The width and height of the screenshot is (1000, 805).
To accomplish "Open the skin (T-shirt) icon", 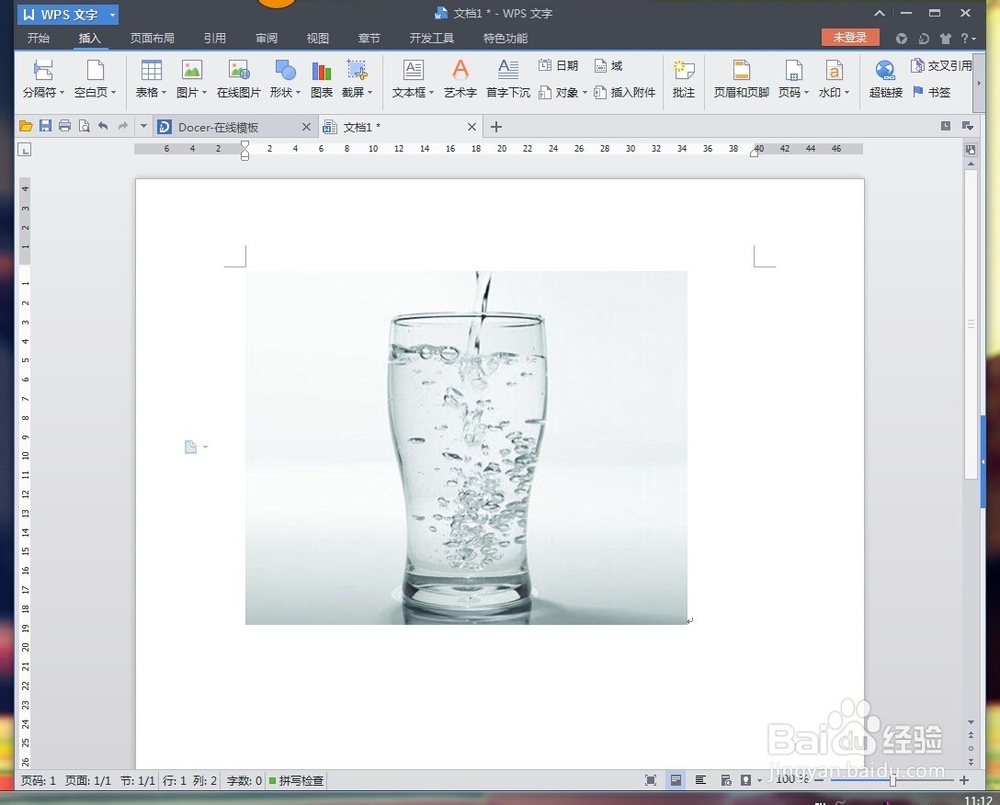I will coord(945,38).
